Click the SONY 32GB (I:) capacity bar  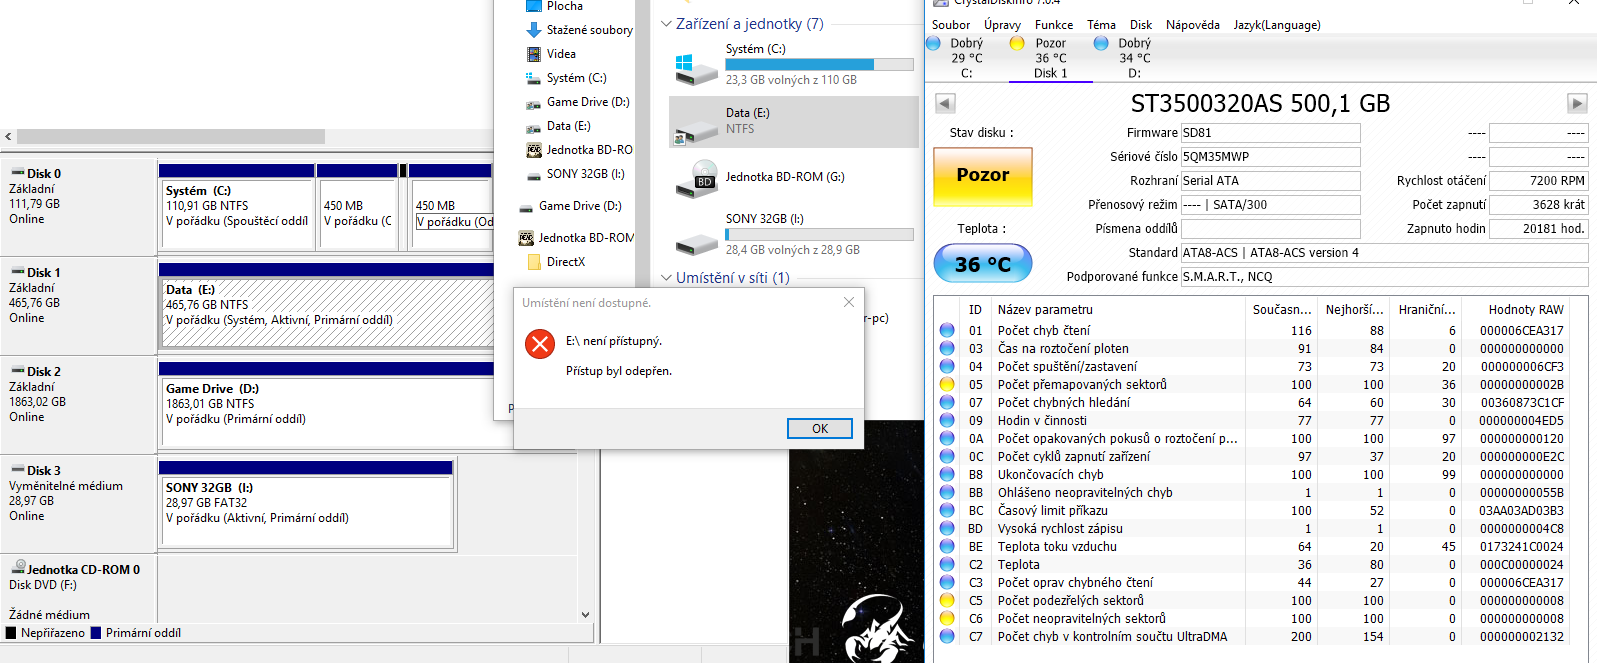[x=819, y=234]
